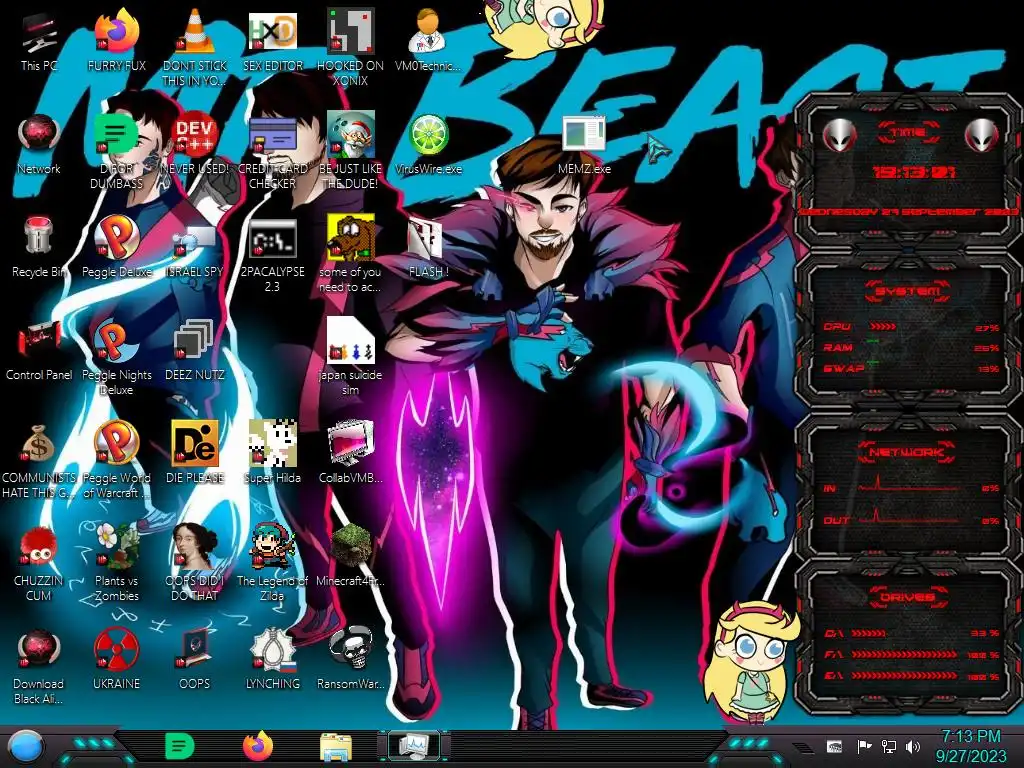Launch the Super Hilda shortcut
Image resolution: width=1024 pixels, height=768 pixels.
pyautogui.click(x=272, y=453)
